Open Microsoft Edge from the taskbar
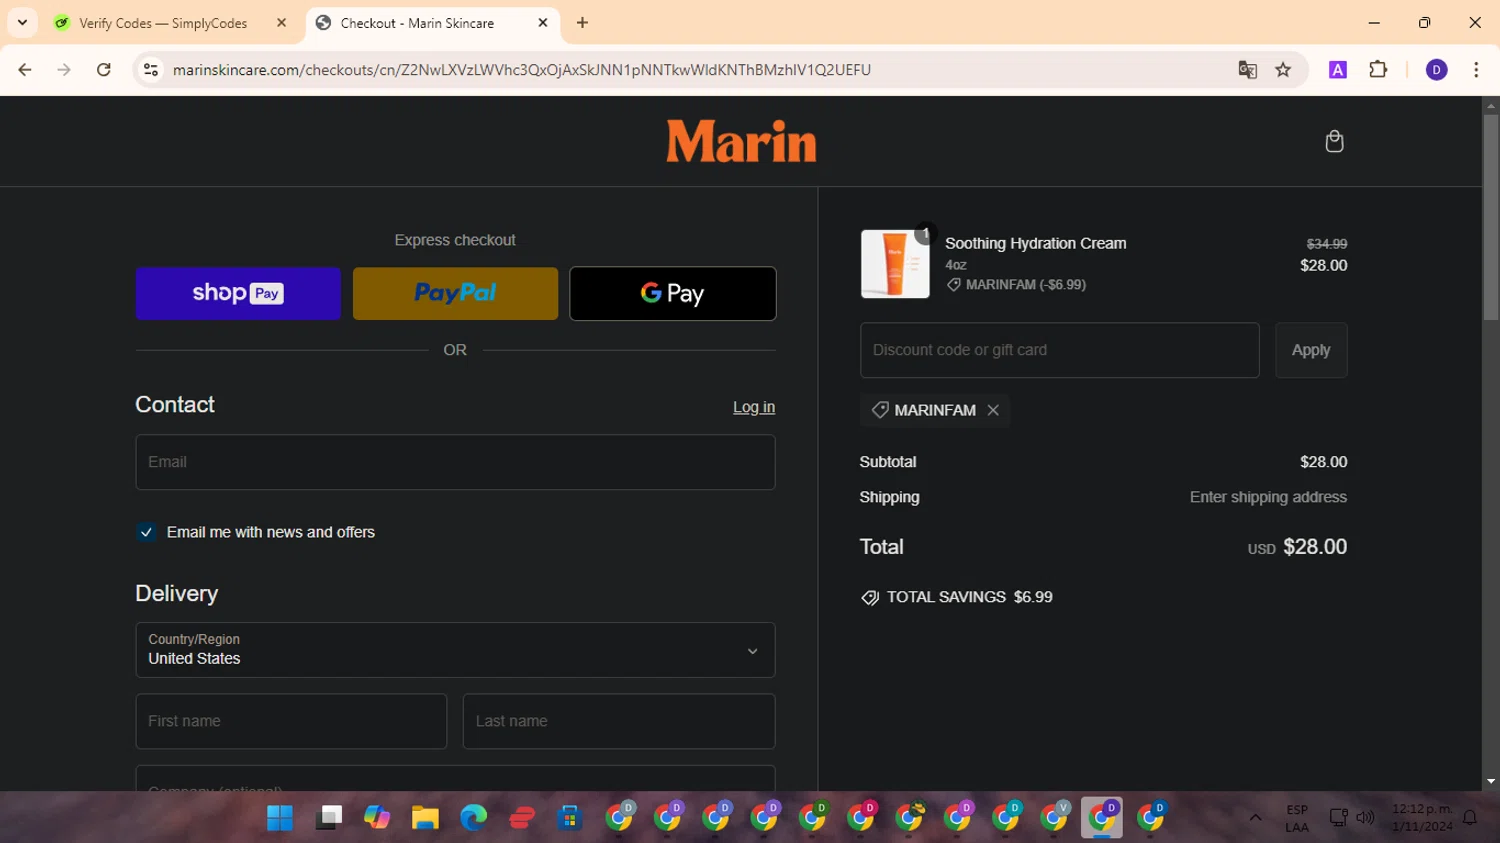Image resolution: width=1500 pixels, height=843 pixels. click(474, 818)
